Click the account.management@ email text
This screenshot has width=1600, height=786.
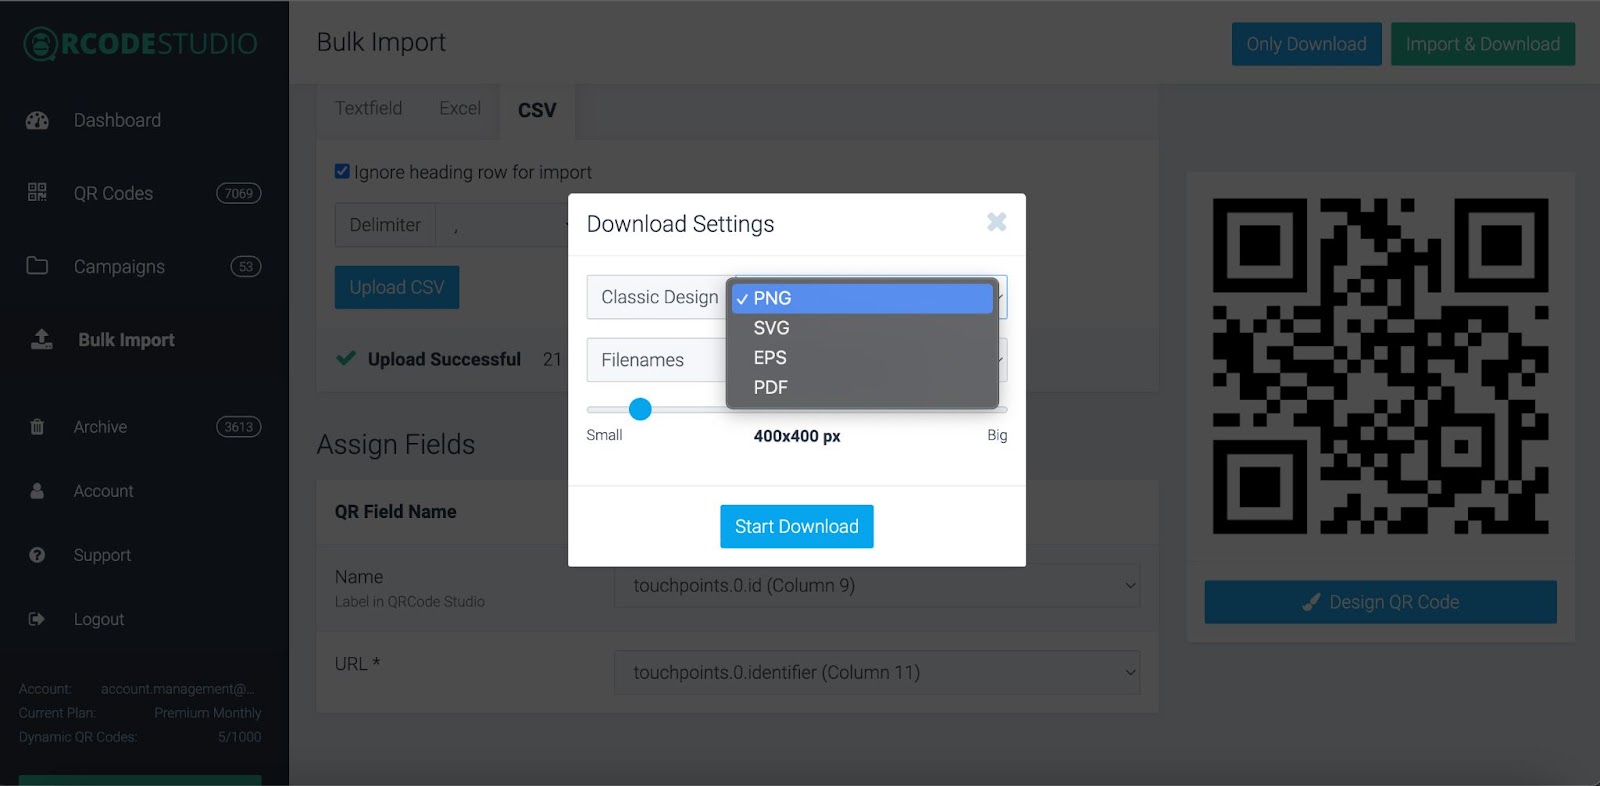pos(178,689)
